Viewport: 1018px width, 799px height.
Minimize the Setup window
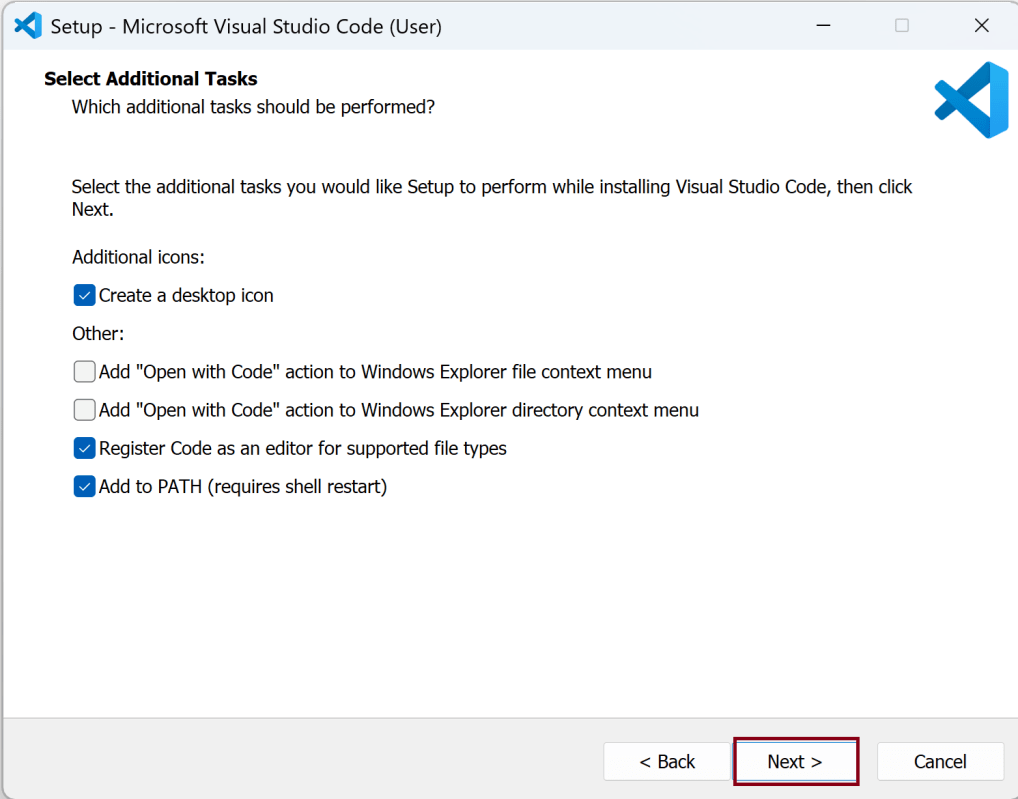click(x=823, y=26)
